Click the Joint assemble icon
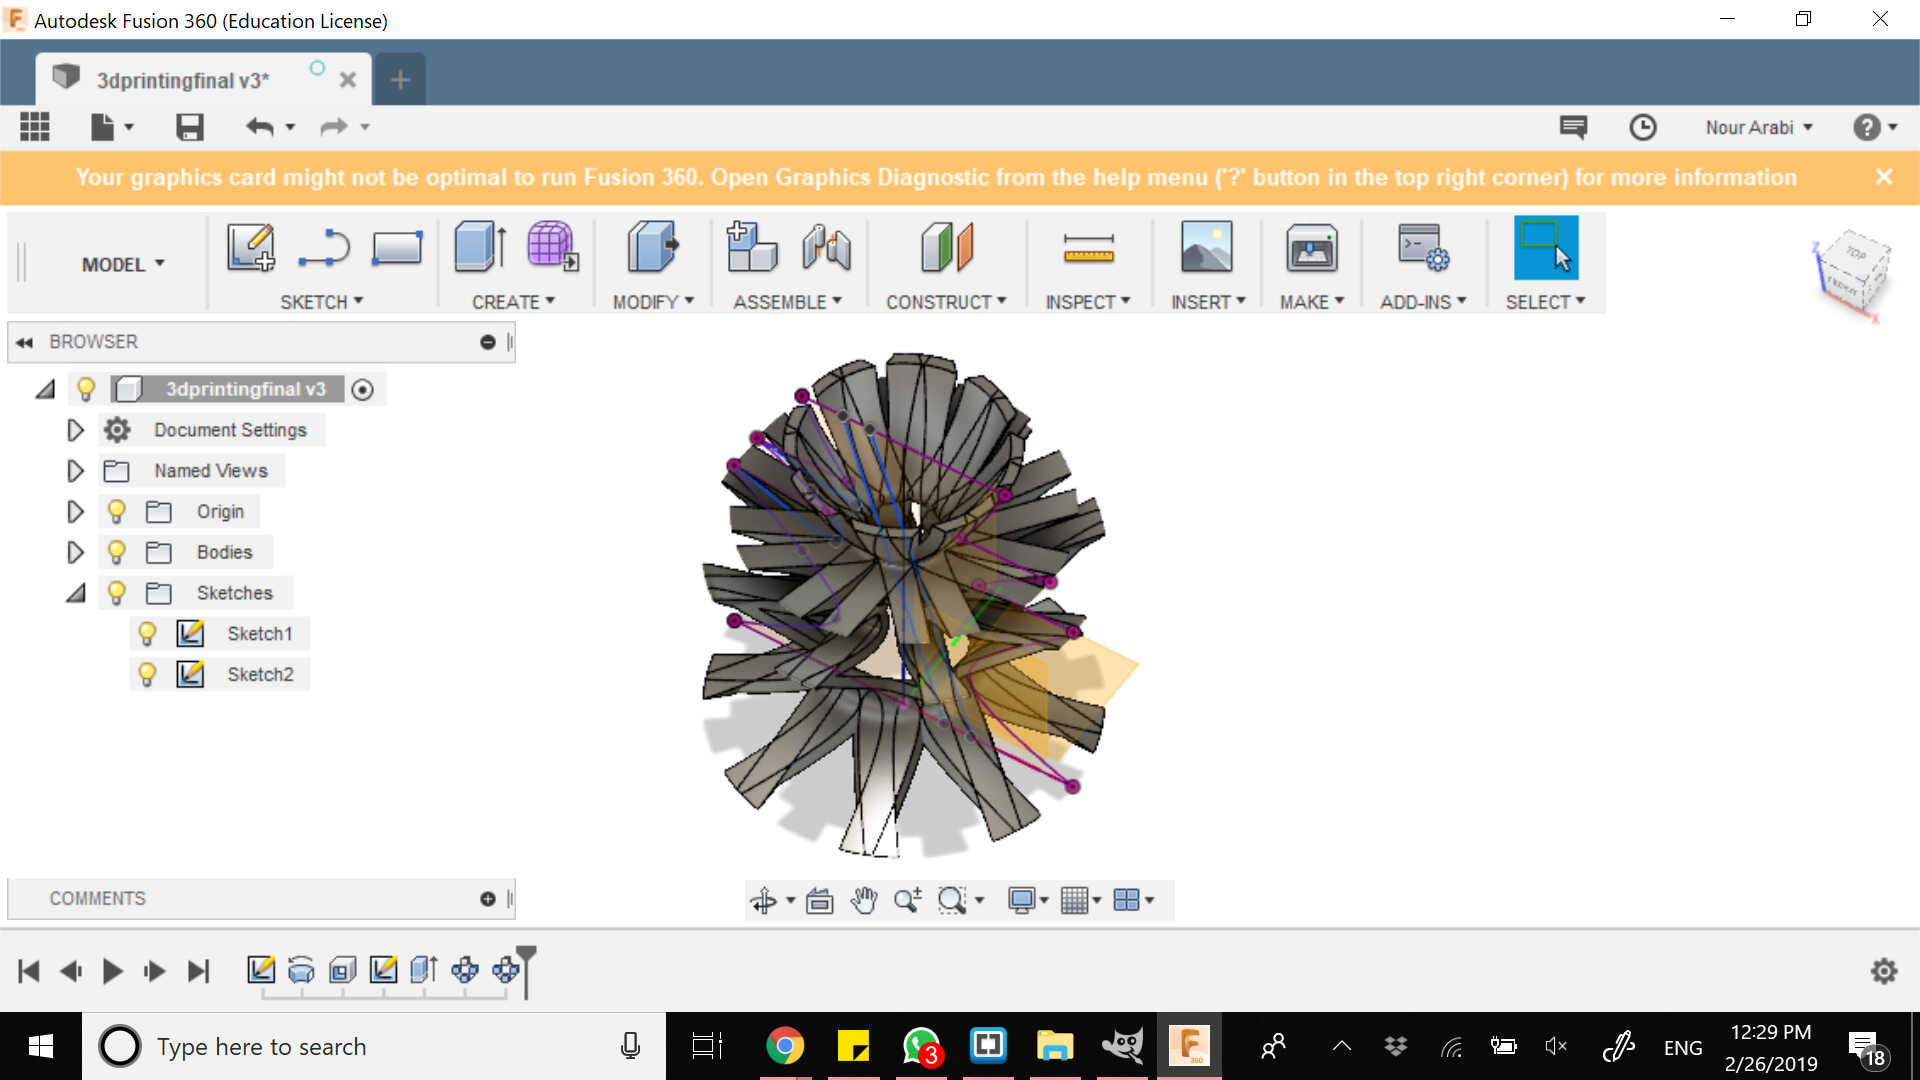Image resolution: width=1920 pixels, height=1080 pixels. (x=826, y=247)
